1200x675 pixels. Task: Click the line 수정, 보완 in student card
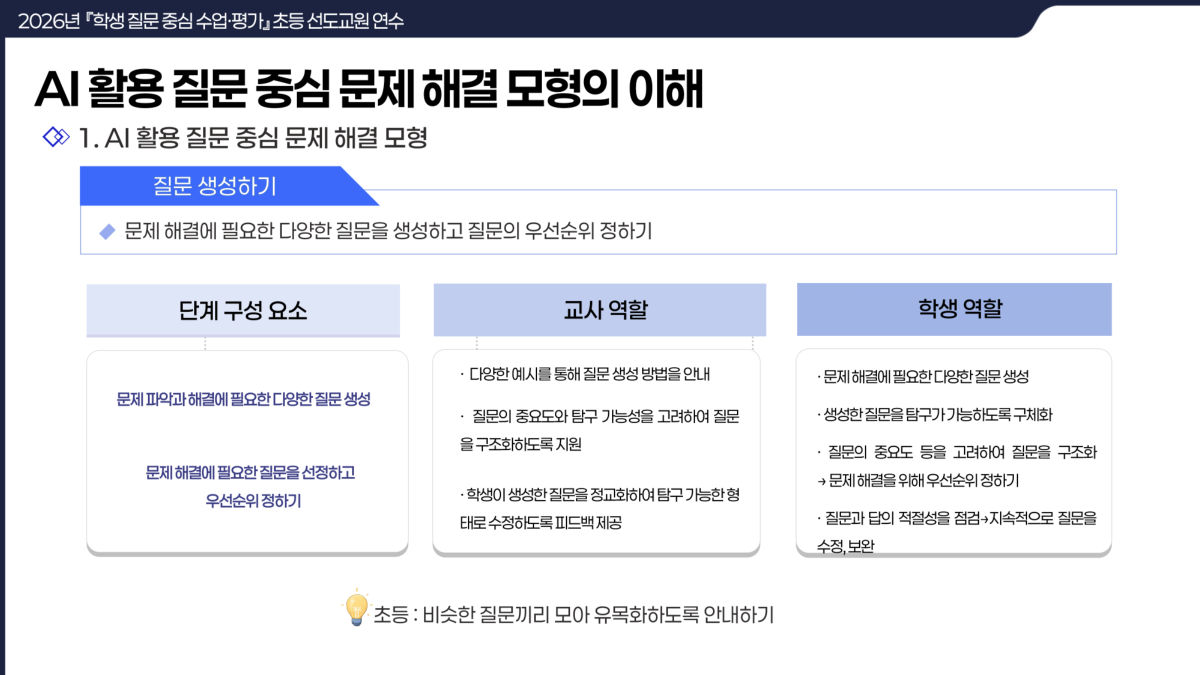pos(846,546)
